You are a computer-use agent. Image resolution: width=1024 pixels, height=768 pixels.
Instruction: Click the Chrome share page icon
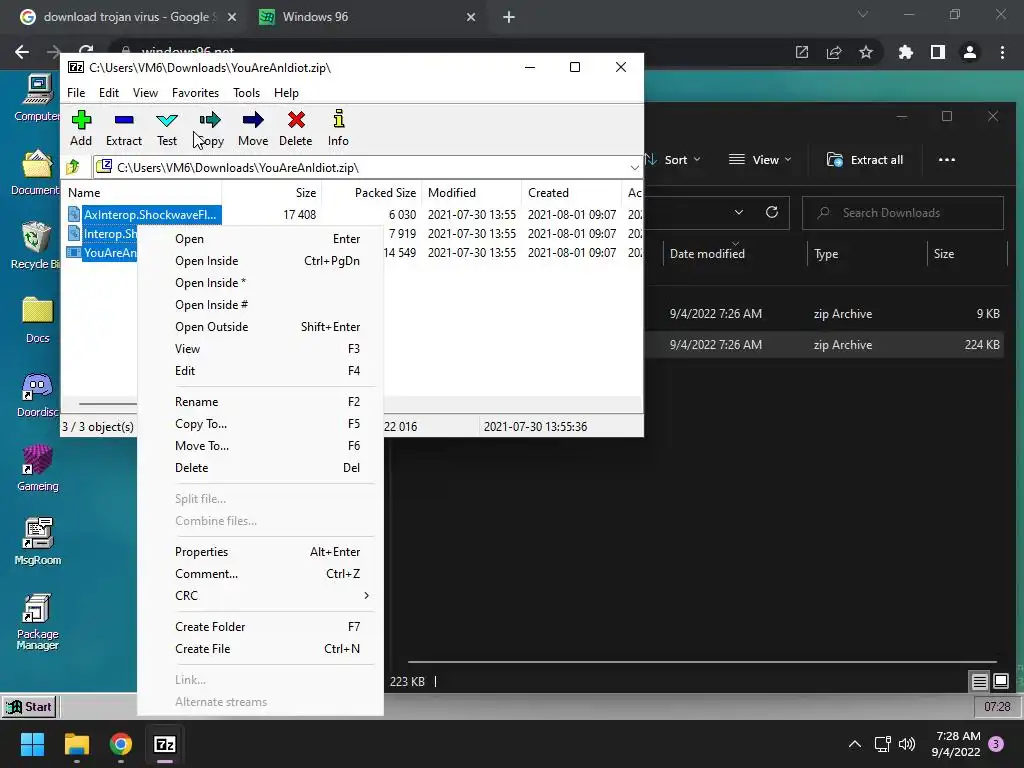[x=834, y=52]
